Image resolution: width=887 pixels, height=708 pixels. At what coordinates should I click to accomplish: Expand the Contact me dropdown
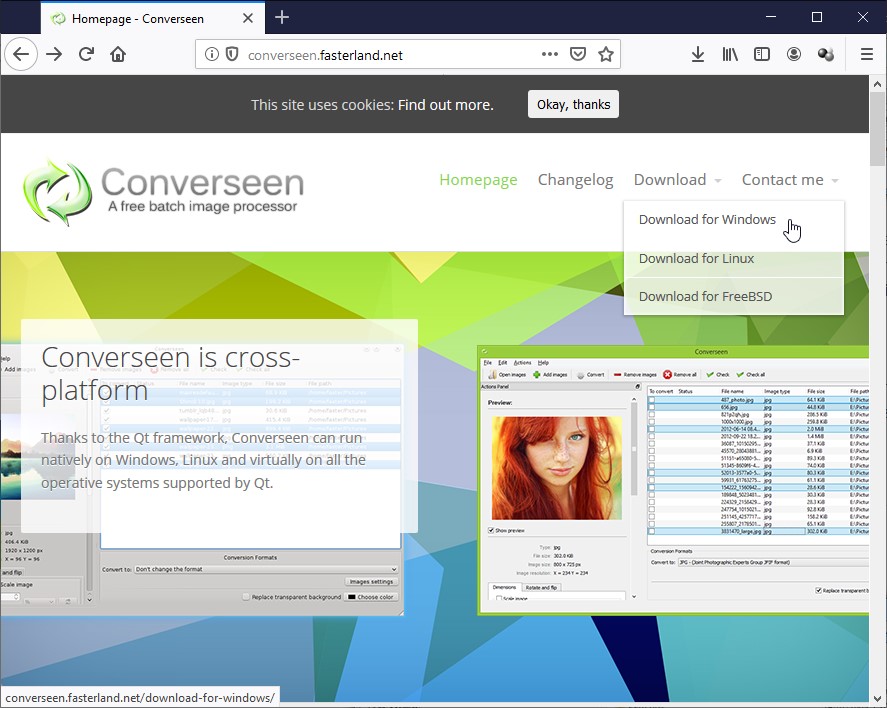(x=789, y=180)
